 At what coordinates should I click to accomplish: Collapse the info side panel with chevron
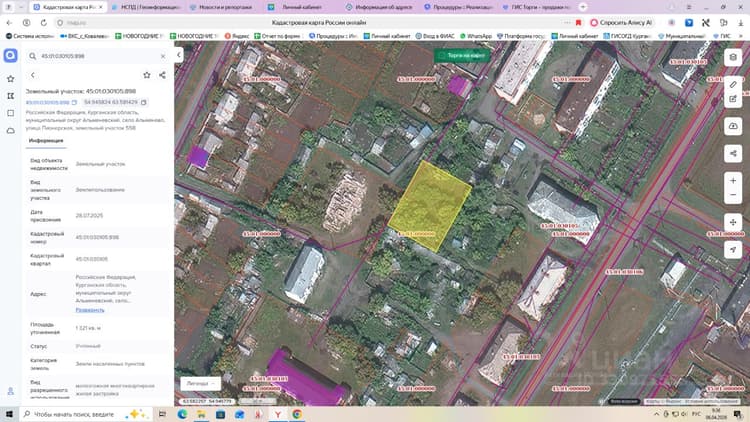tap(179, 55)
